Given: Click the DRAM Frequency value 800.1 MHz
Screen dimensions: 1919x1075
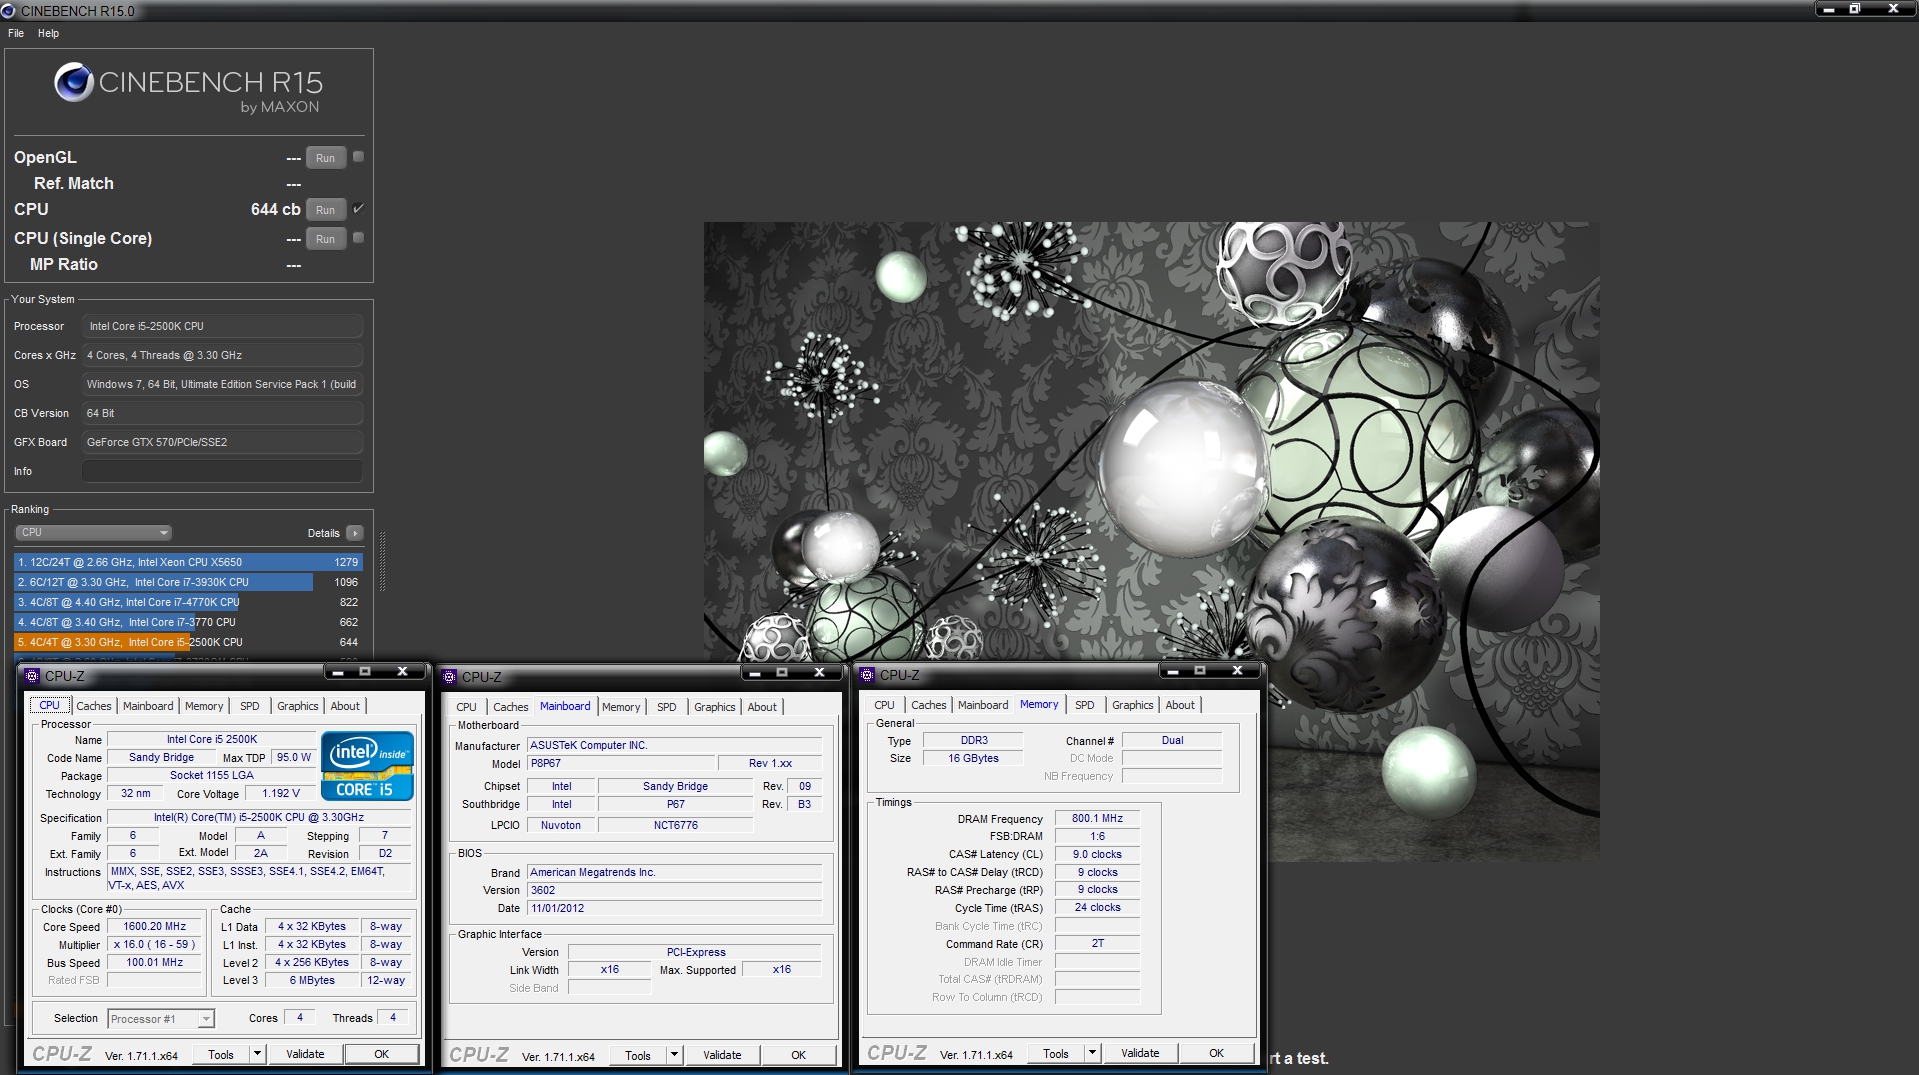Looking at the screenshot, I should pyautogui.click(x=1097, y=818).
